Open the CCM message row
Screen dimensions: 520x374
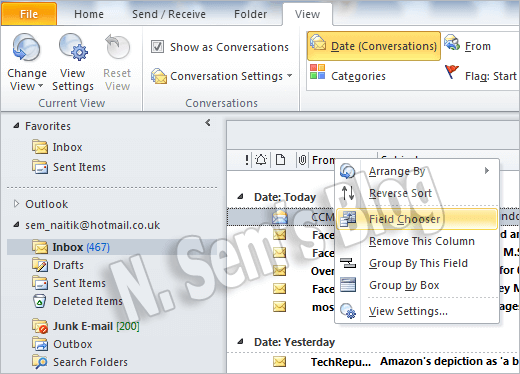click(281, 217)
